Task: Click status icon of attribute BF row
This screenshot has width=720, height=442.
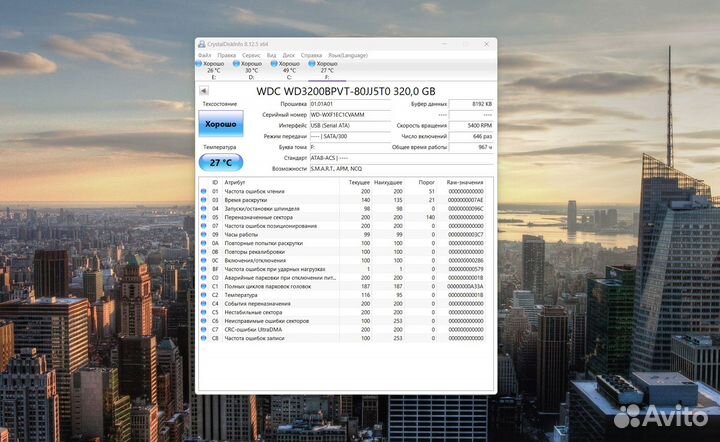Action: 203,269
